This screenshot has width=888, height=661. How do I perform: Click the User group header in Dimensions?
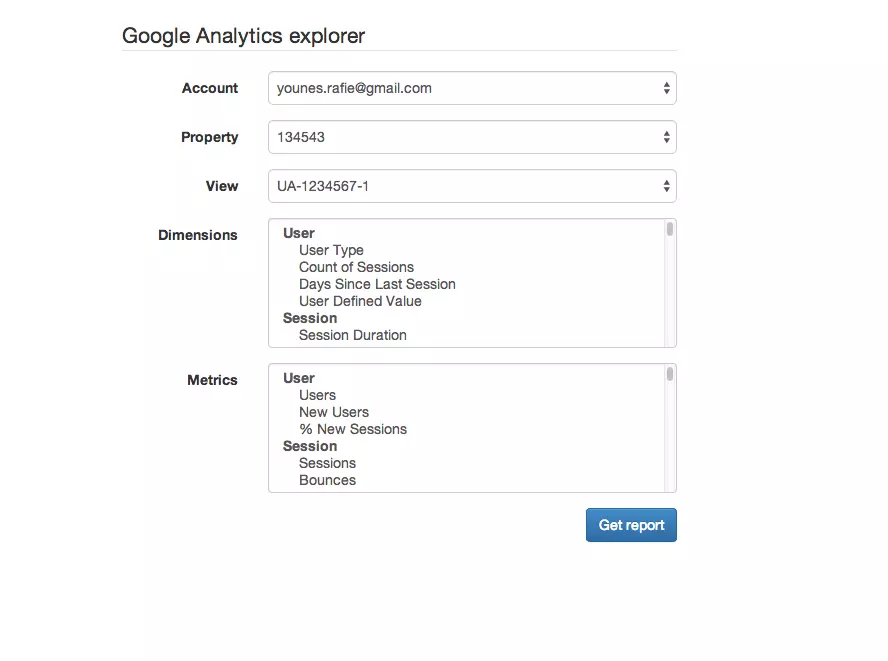coord(298,233)
